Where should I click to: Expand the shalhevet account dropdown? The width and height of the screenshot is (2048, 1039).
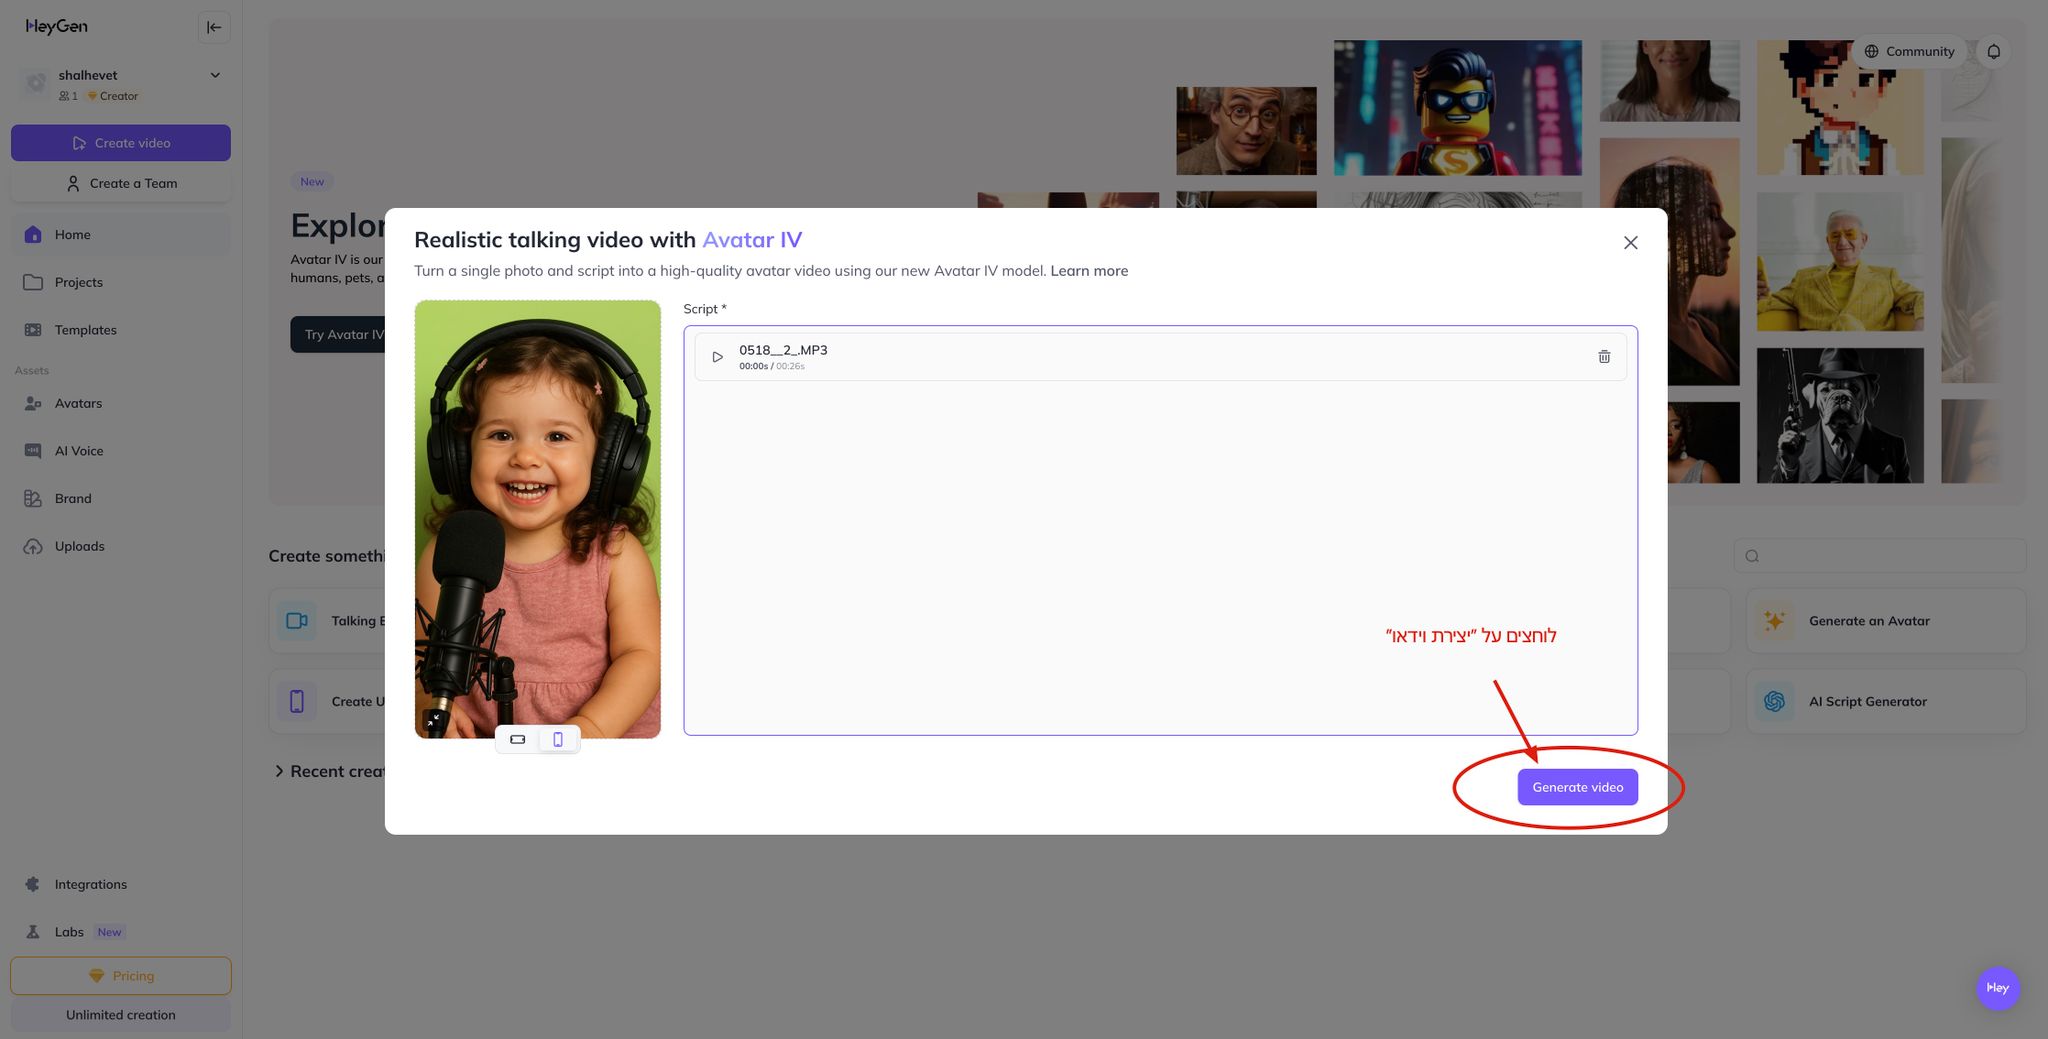(214, 75)
